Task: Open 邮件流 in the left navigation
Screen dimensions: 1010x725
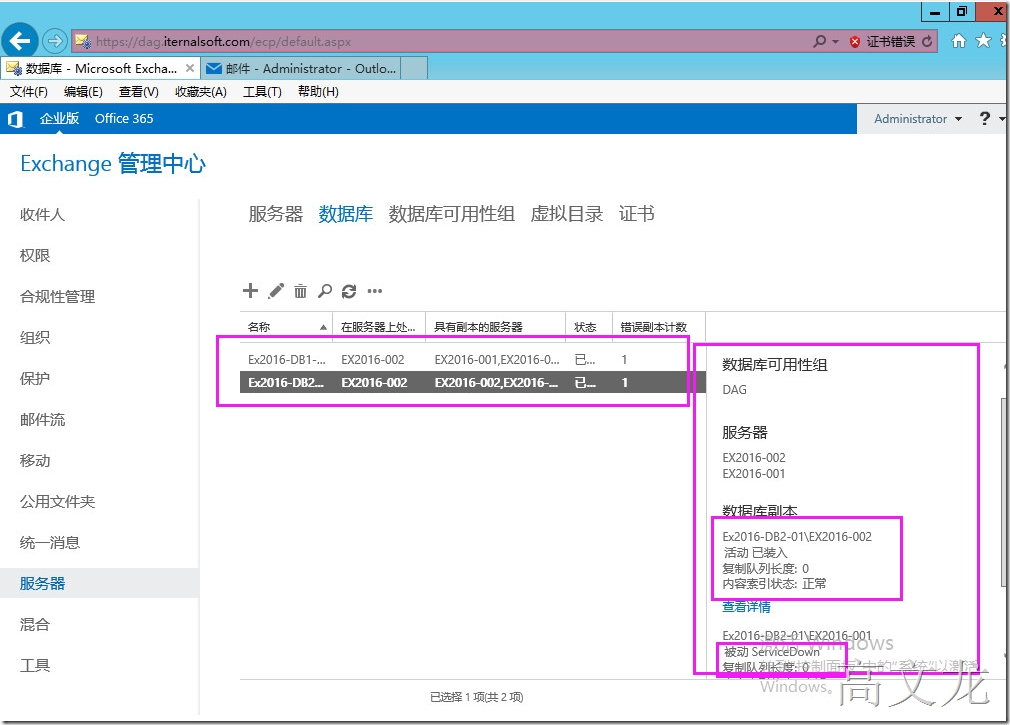Action: [42, 420]
